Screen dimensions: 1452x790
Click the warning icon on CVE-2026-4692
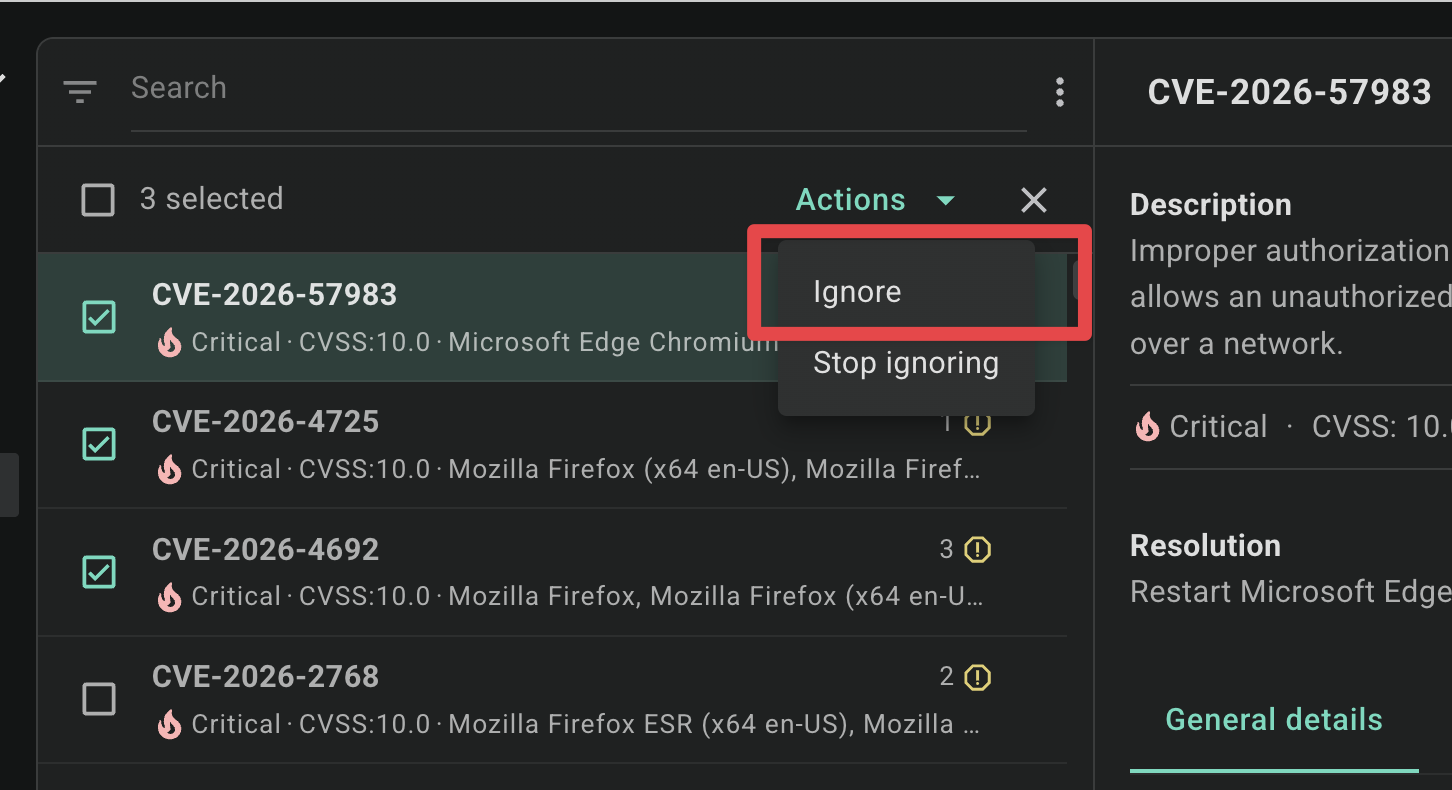click(977, 549)
